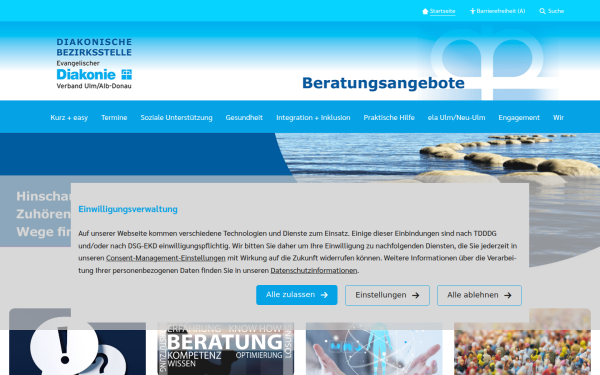Click the magnifier search icon
600x375 pixels.
542,11
